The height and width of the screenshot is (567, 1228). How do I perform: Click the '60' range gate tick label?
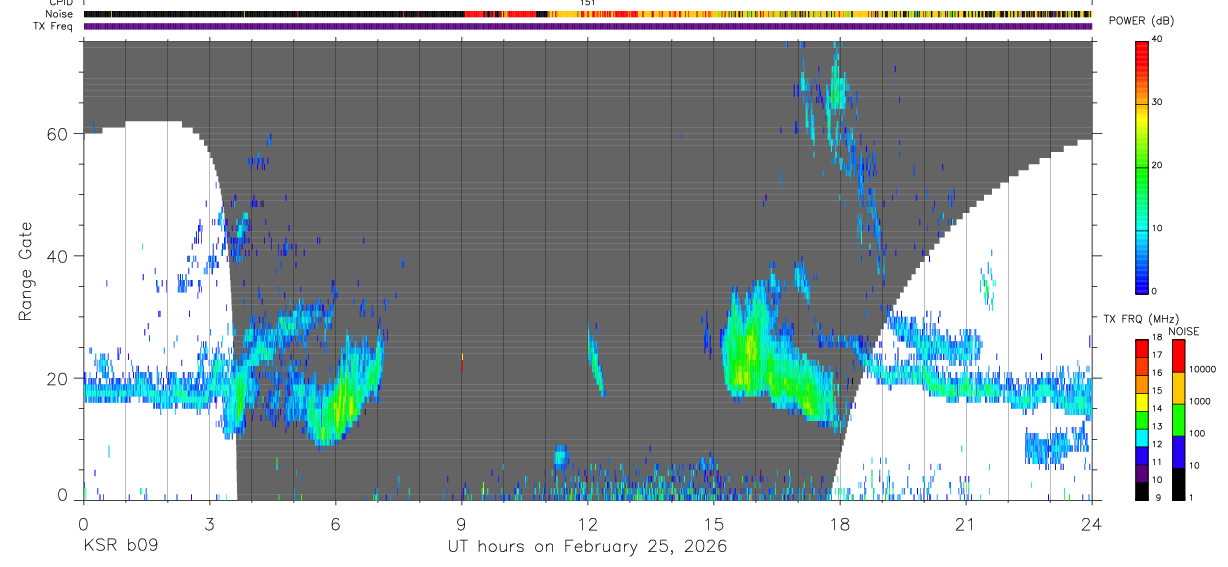(x=59, y=134)
